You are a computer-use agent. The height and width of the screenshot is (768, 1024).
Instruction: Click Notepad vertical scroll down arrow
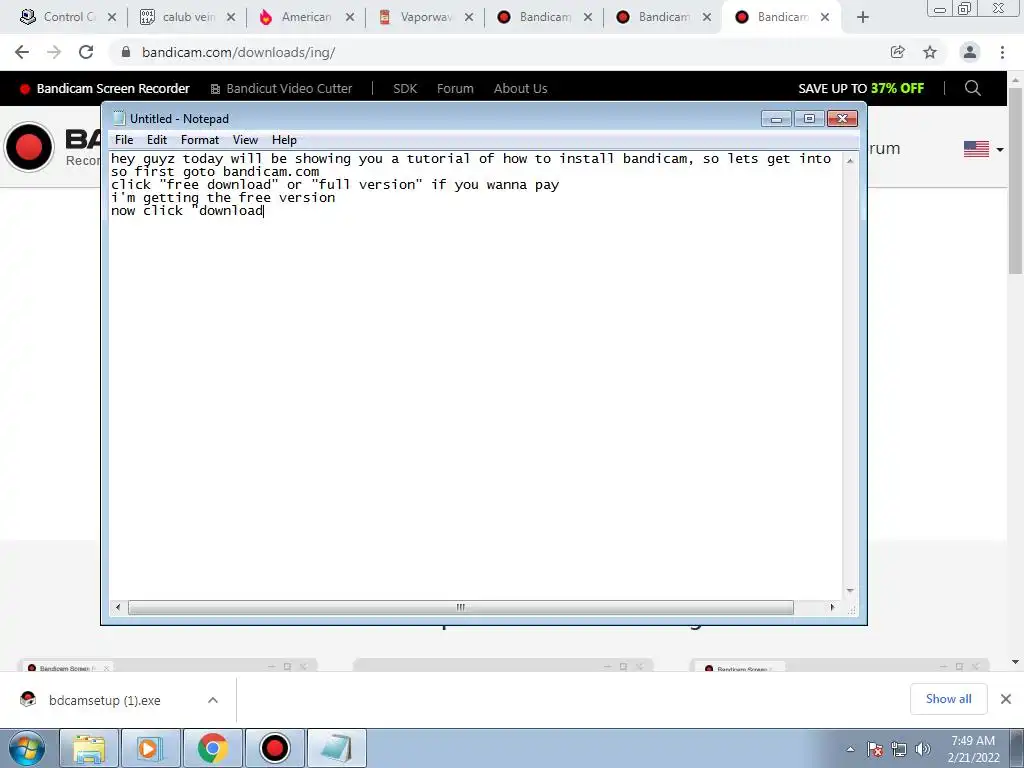850,590
